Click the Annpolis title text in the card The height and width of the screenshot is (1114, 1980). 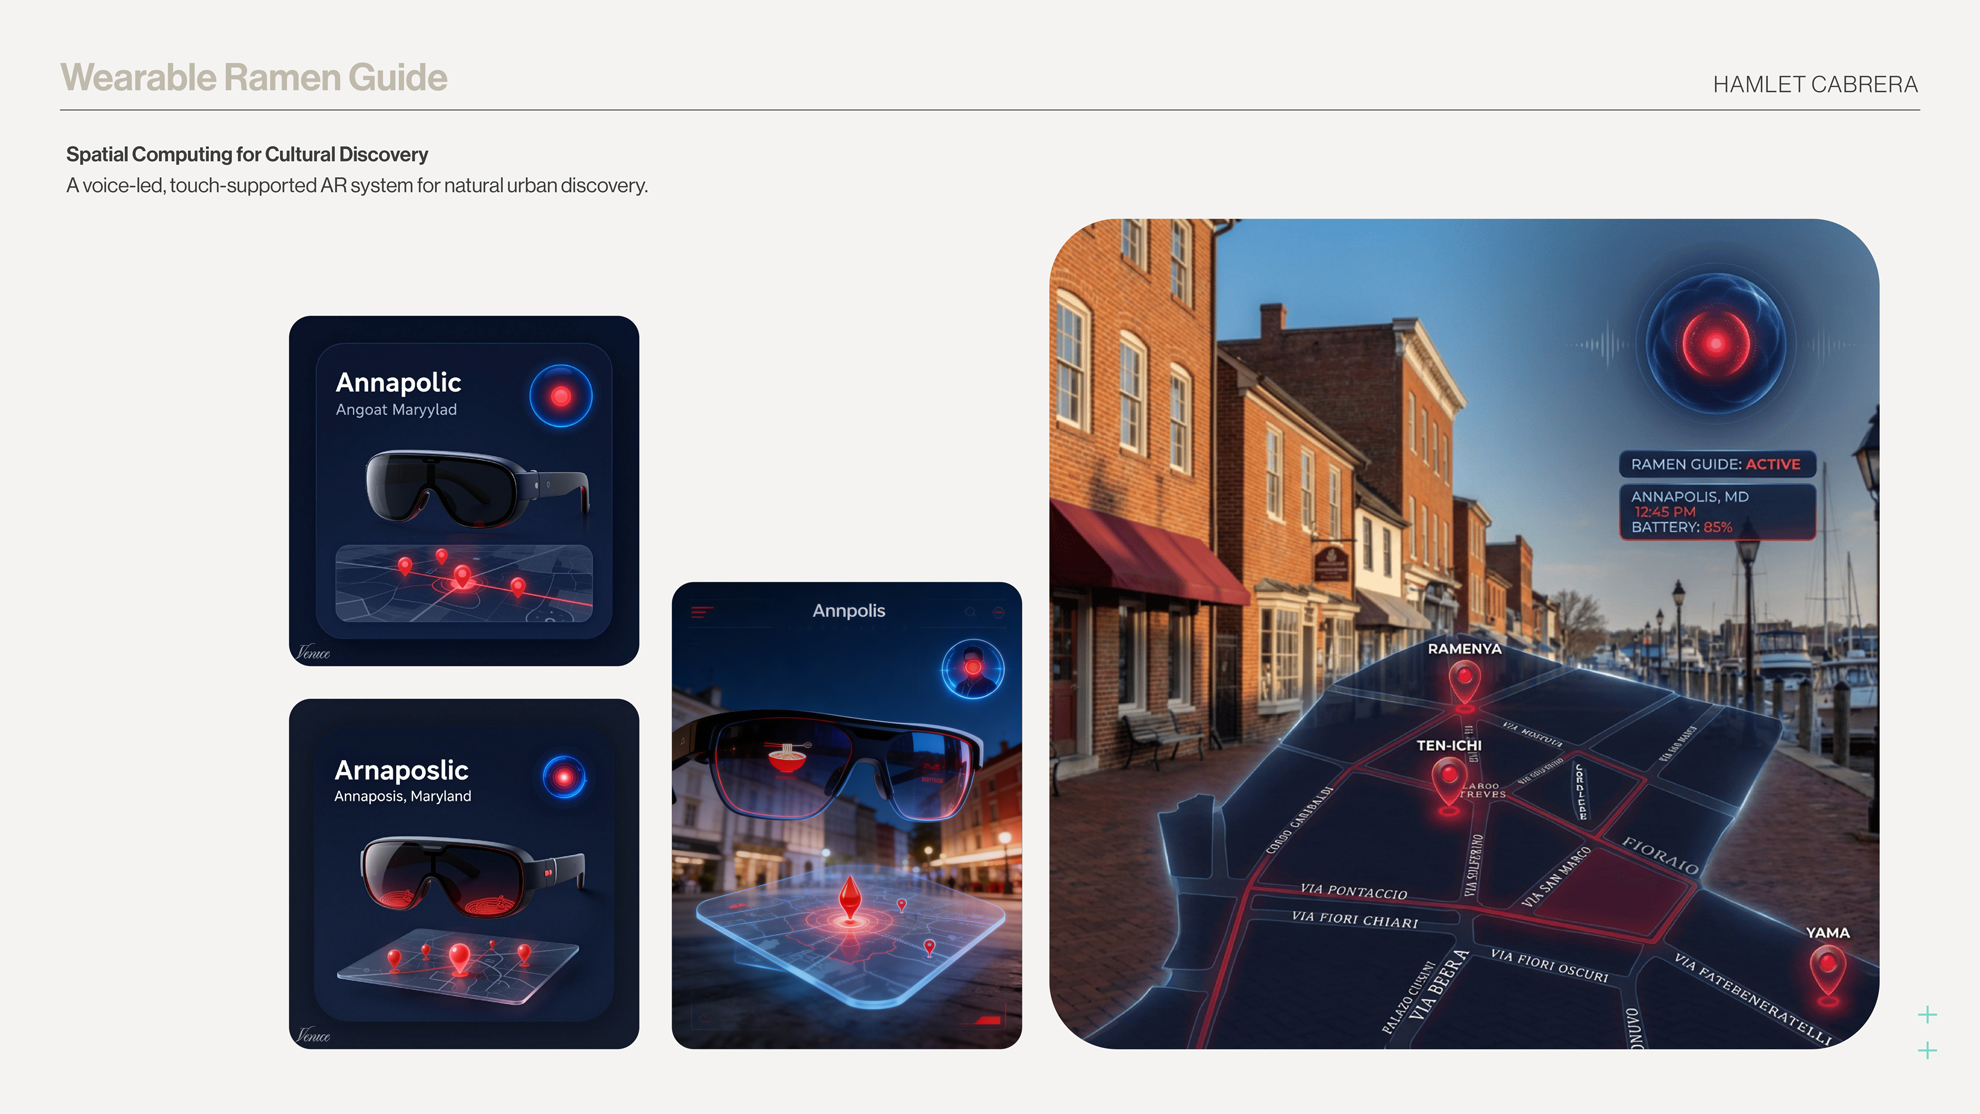[848, 611]
